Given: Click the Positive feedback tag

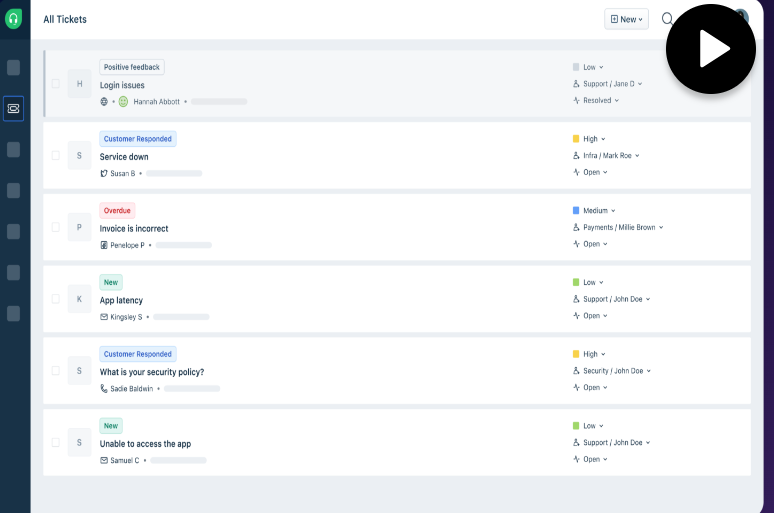Looking at the screenshot, I should [x=132, y=67].
